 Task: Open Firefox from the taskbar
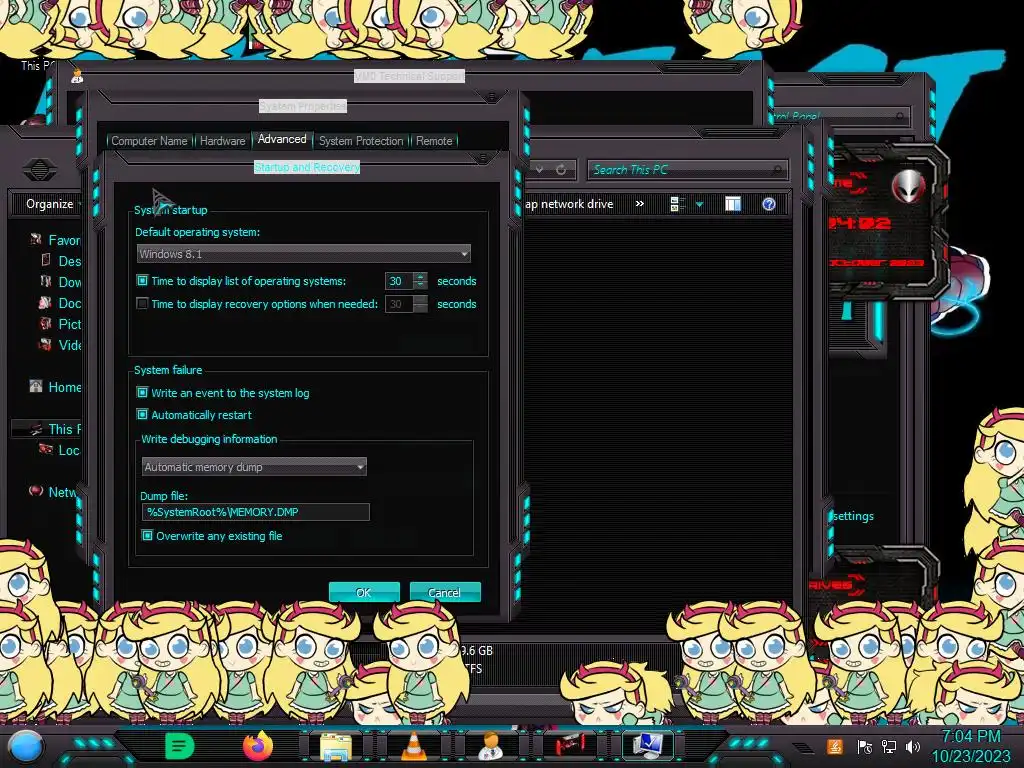pyautogui.click(x=257, y=745)
